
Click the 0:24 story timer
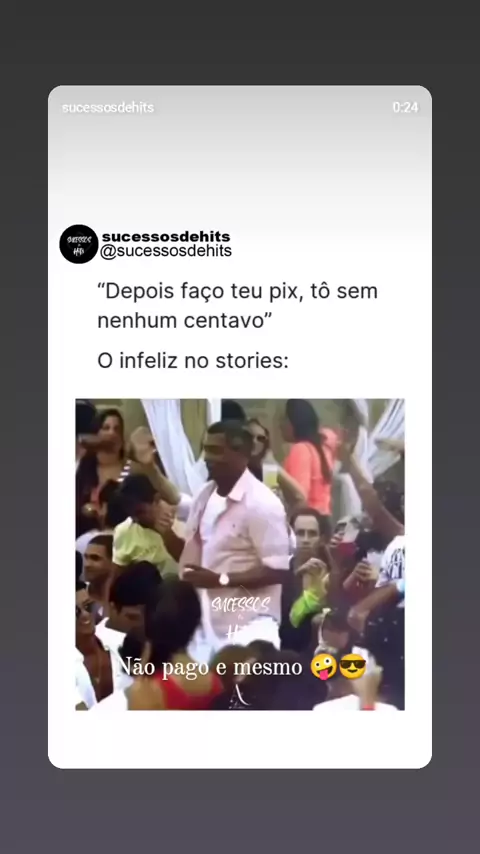click(405, 108)
